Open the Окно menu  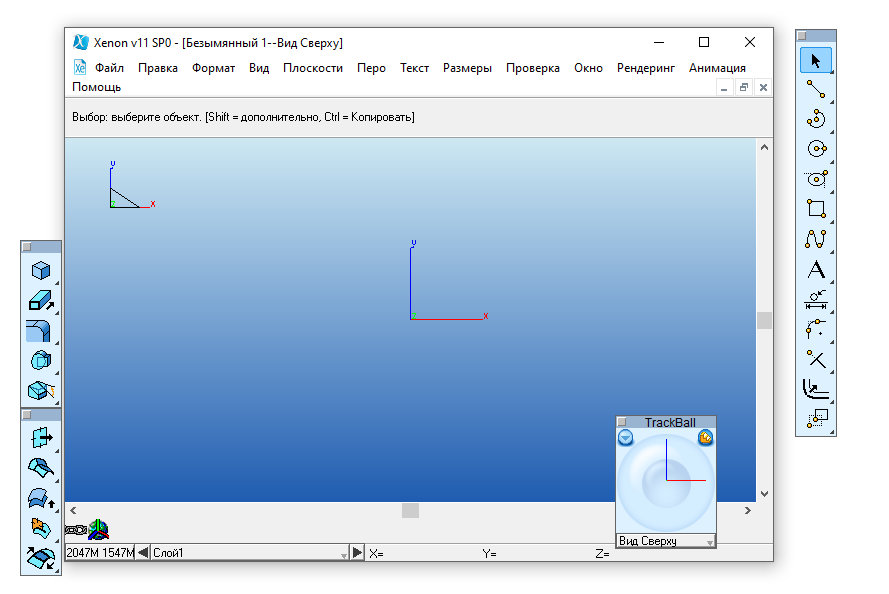(588, 68)
